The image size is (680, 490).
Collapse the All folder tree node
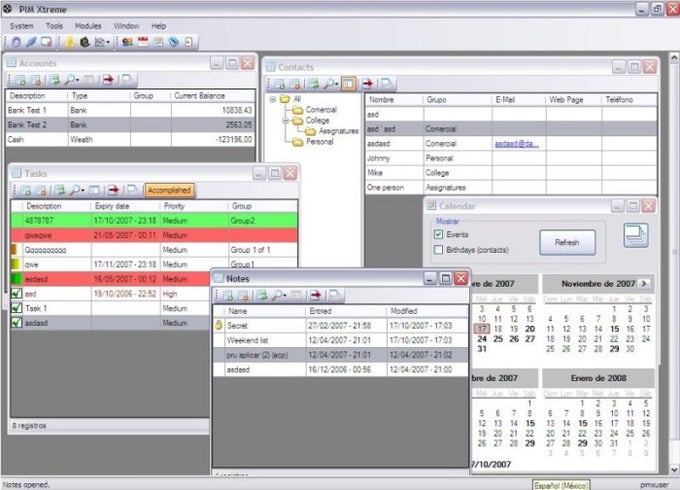(272, 99)
